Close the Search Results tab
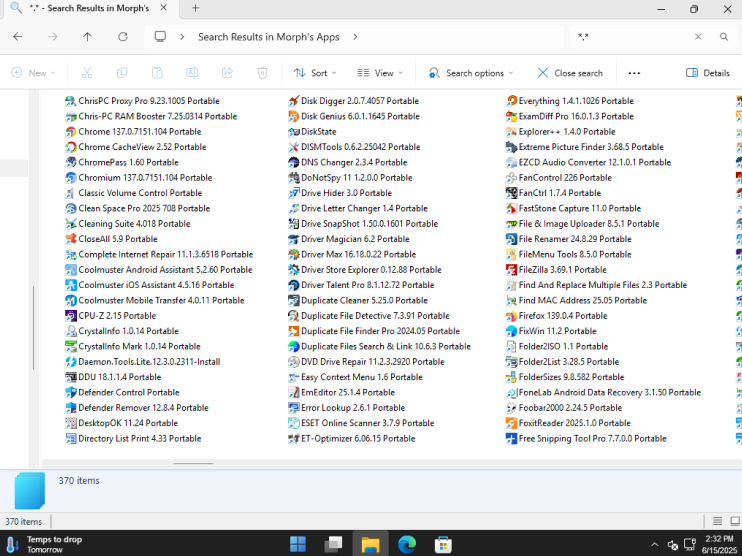The height and width of the screenshot is (556, 742). point(163,8)
